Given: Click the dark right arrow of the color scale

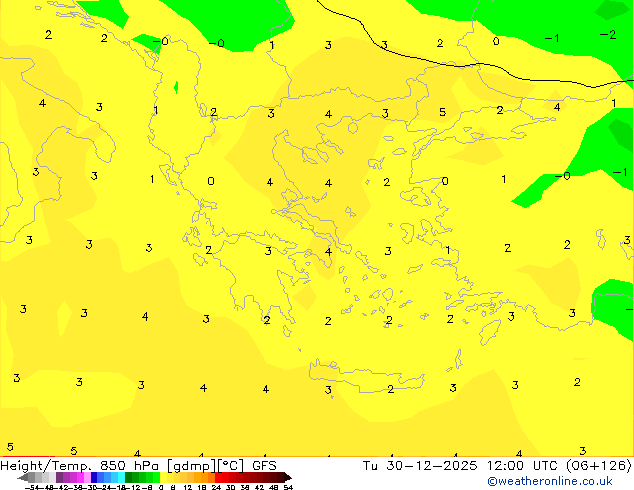Looking at the screenshot, I should click(288, 477).
